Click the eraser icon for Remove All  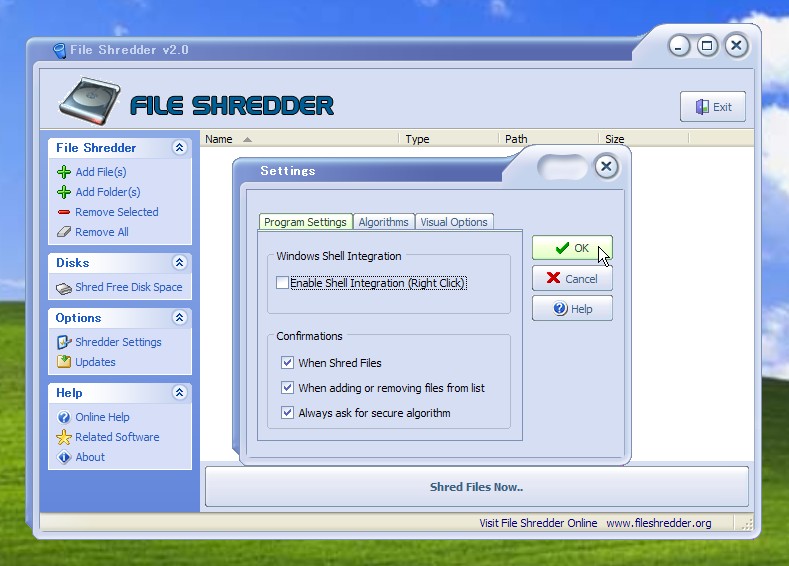click(64, 232)
